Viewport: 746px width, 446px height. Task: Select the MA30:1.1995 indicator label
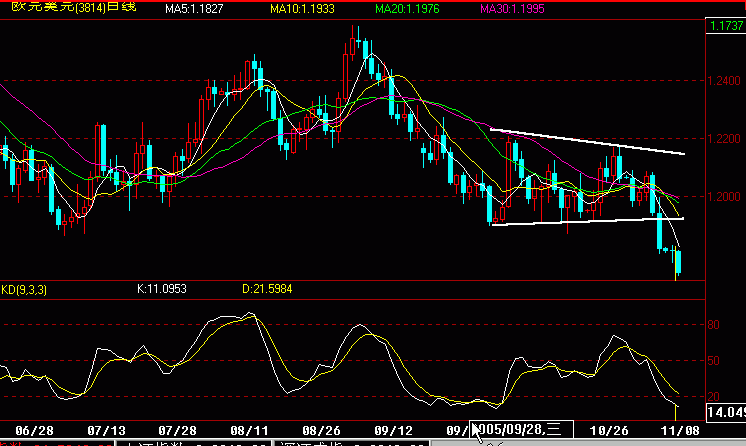click(512, 9)
